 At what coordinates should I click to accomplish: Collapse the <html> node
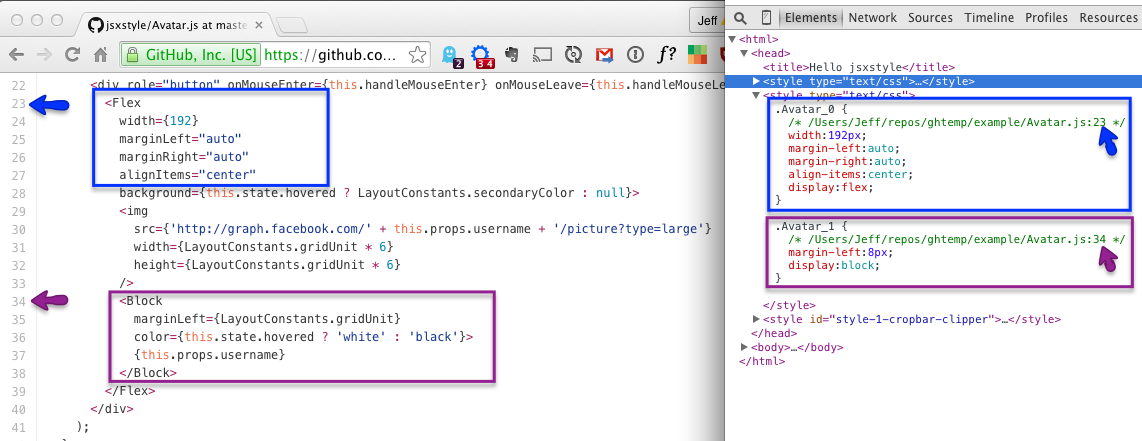point(732,39)
